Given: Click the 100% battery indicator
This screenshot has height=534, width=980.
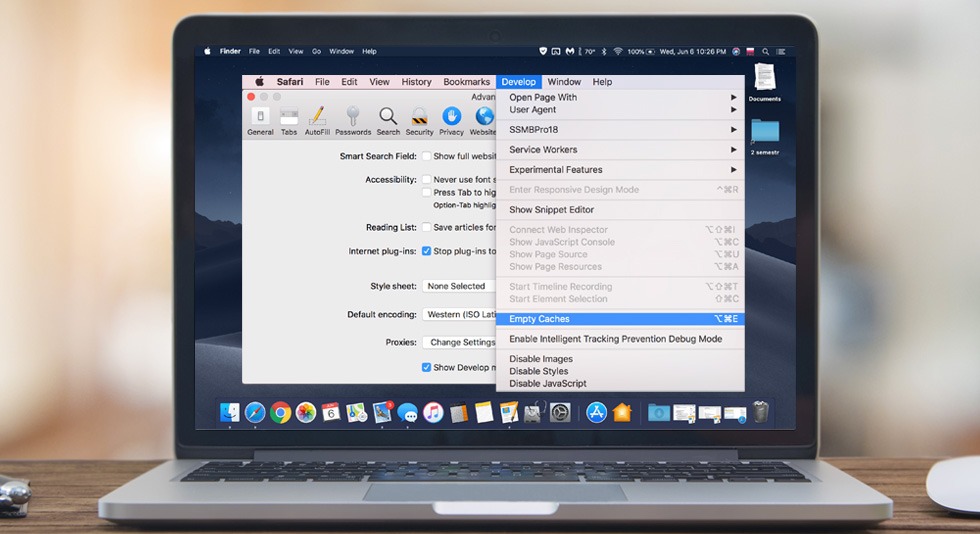Looking at the screenshot, I should click(641, 51).
